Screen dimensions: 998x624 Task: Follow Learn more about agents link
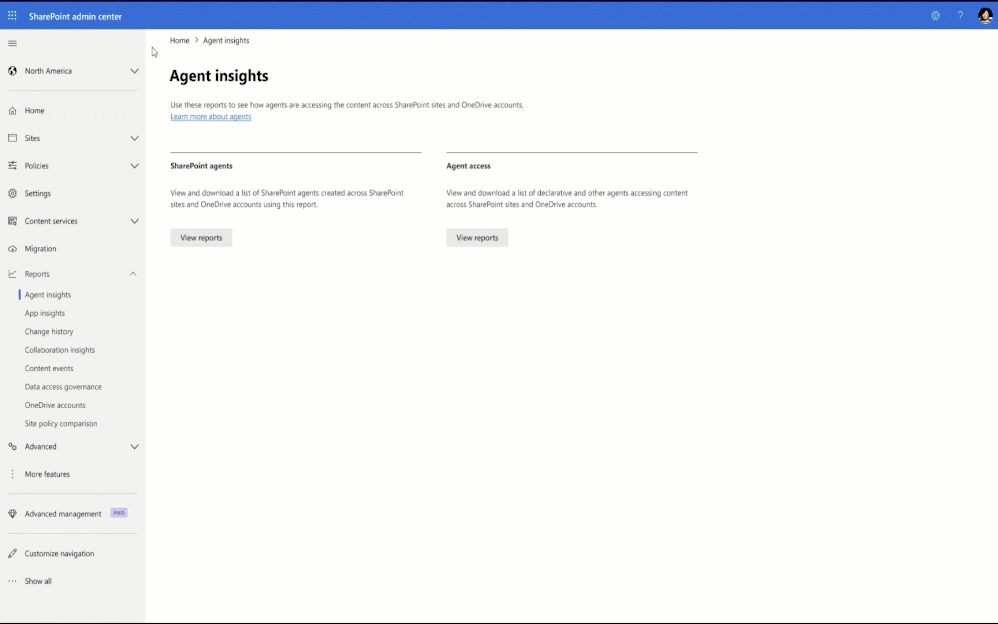pyautogui.click(x=211, y=117)
